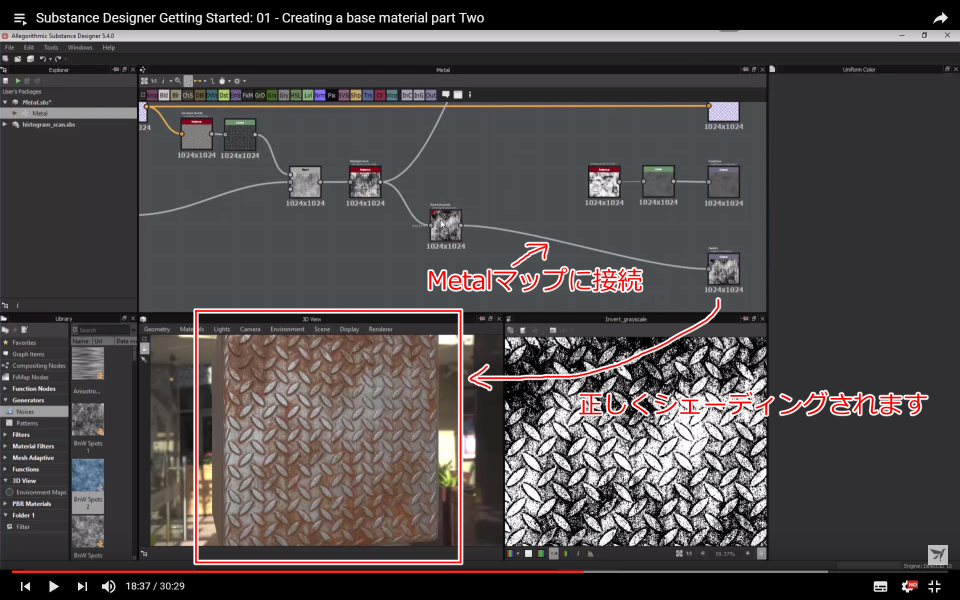The width and height of the screenshot is (960, 600).
Task: Add an Output (Out) node shortcut
Action: (430, 96)
